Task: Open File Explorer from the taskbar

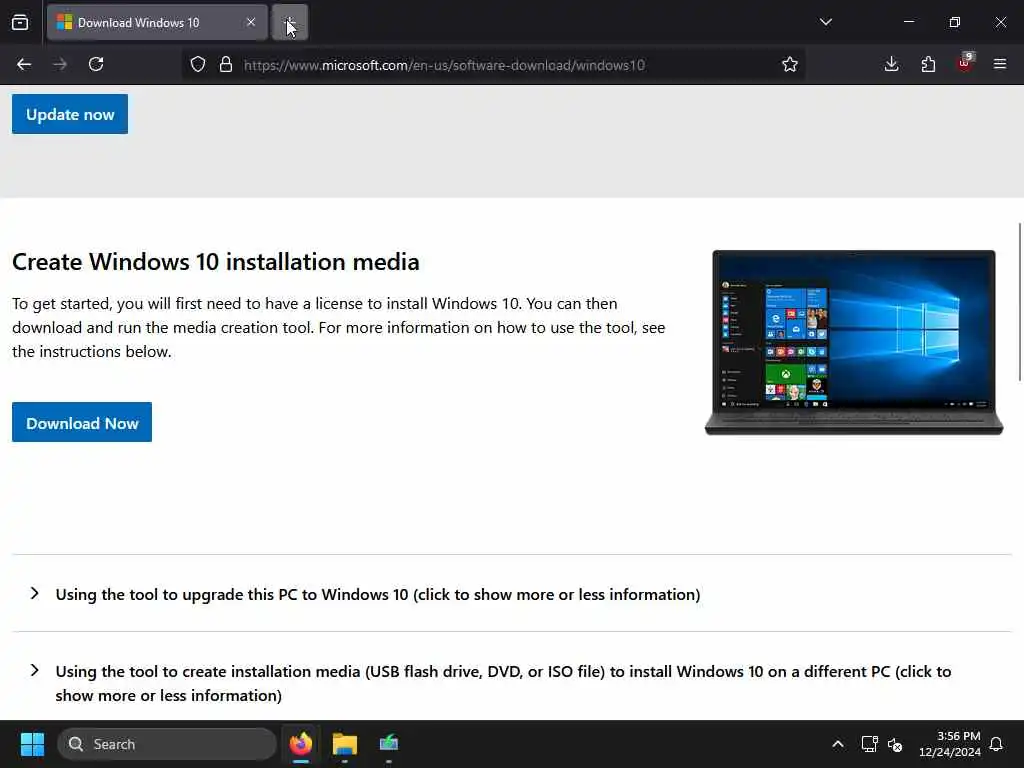Action: point(345,744)
